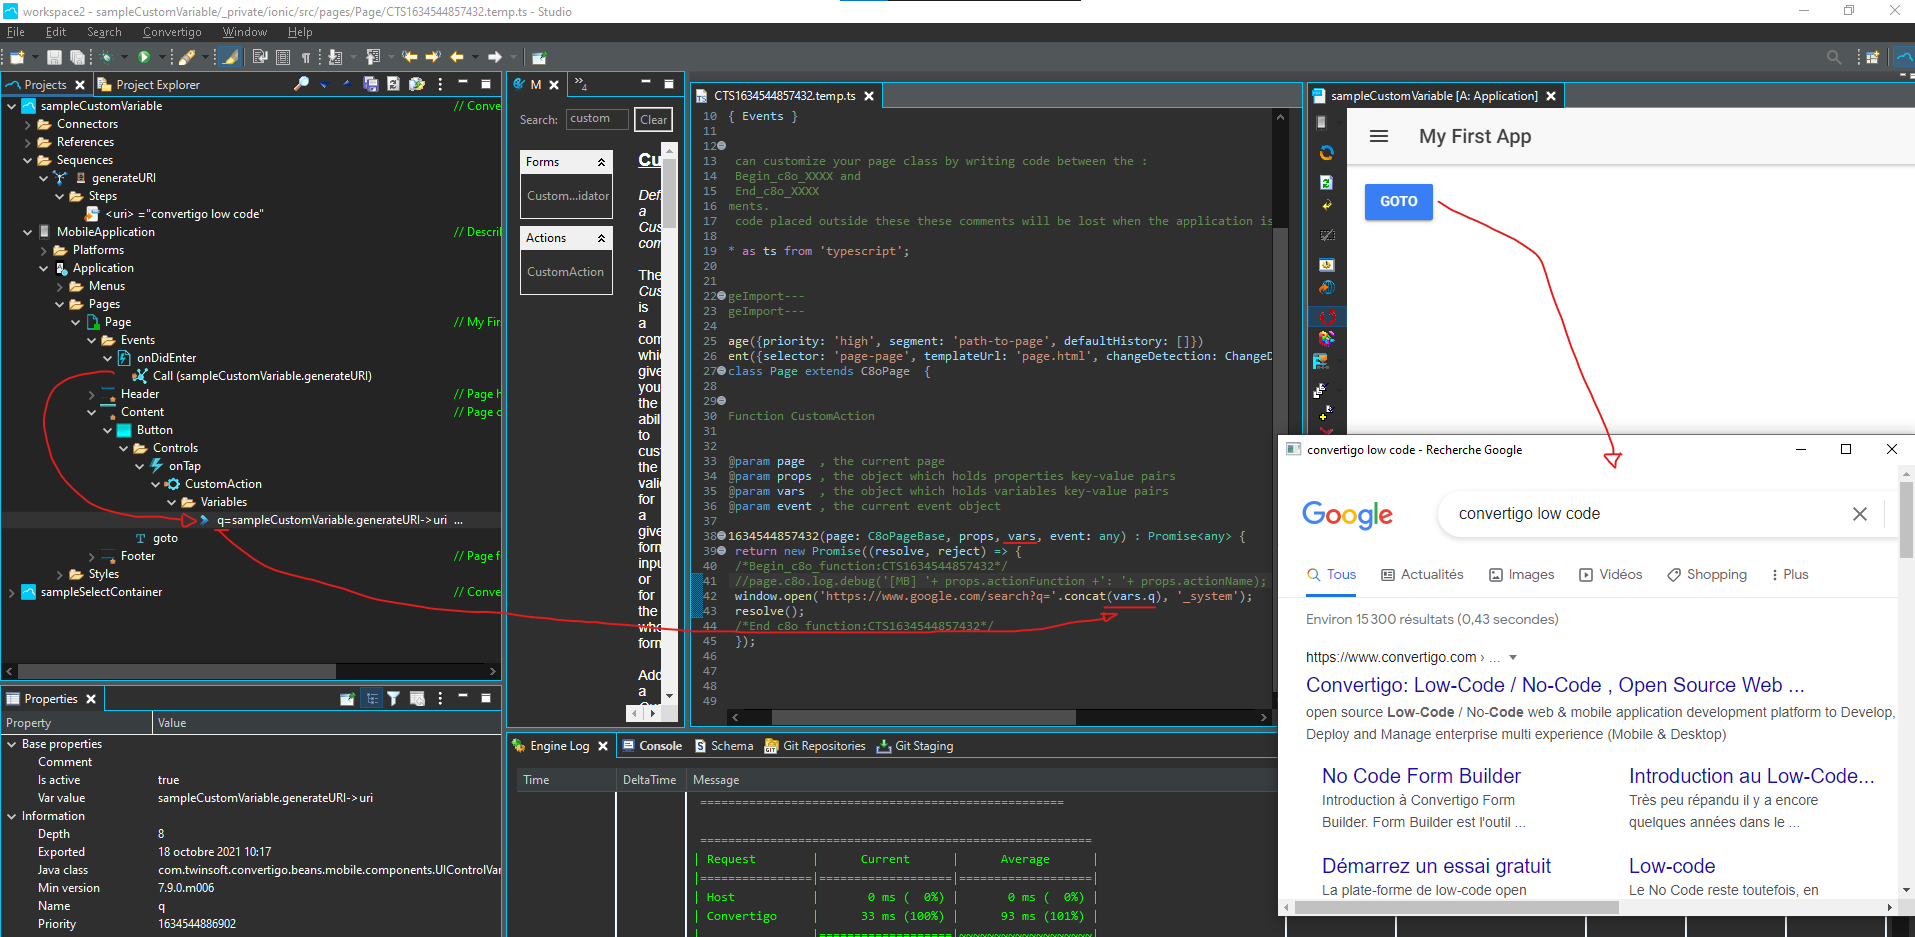This screenshot has width=1915, height=937.
Task: Click the code editor horizontal scrollbar
Action: (x=923, y=717)
